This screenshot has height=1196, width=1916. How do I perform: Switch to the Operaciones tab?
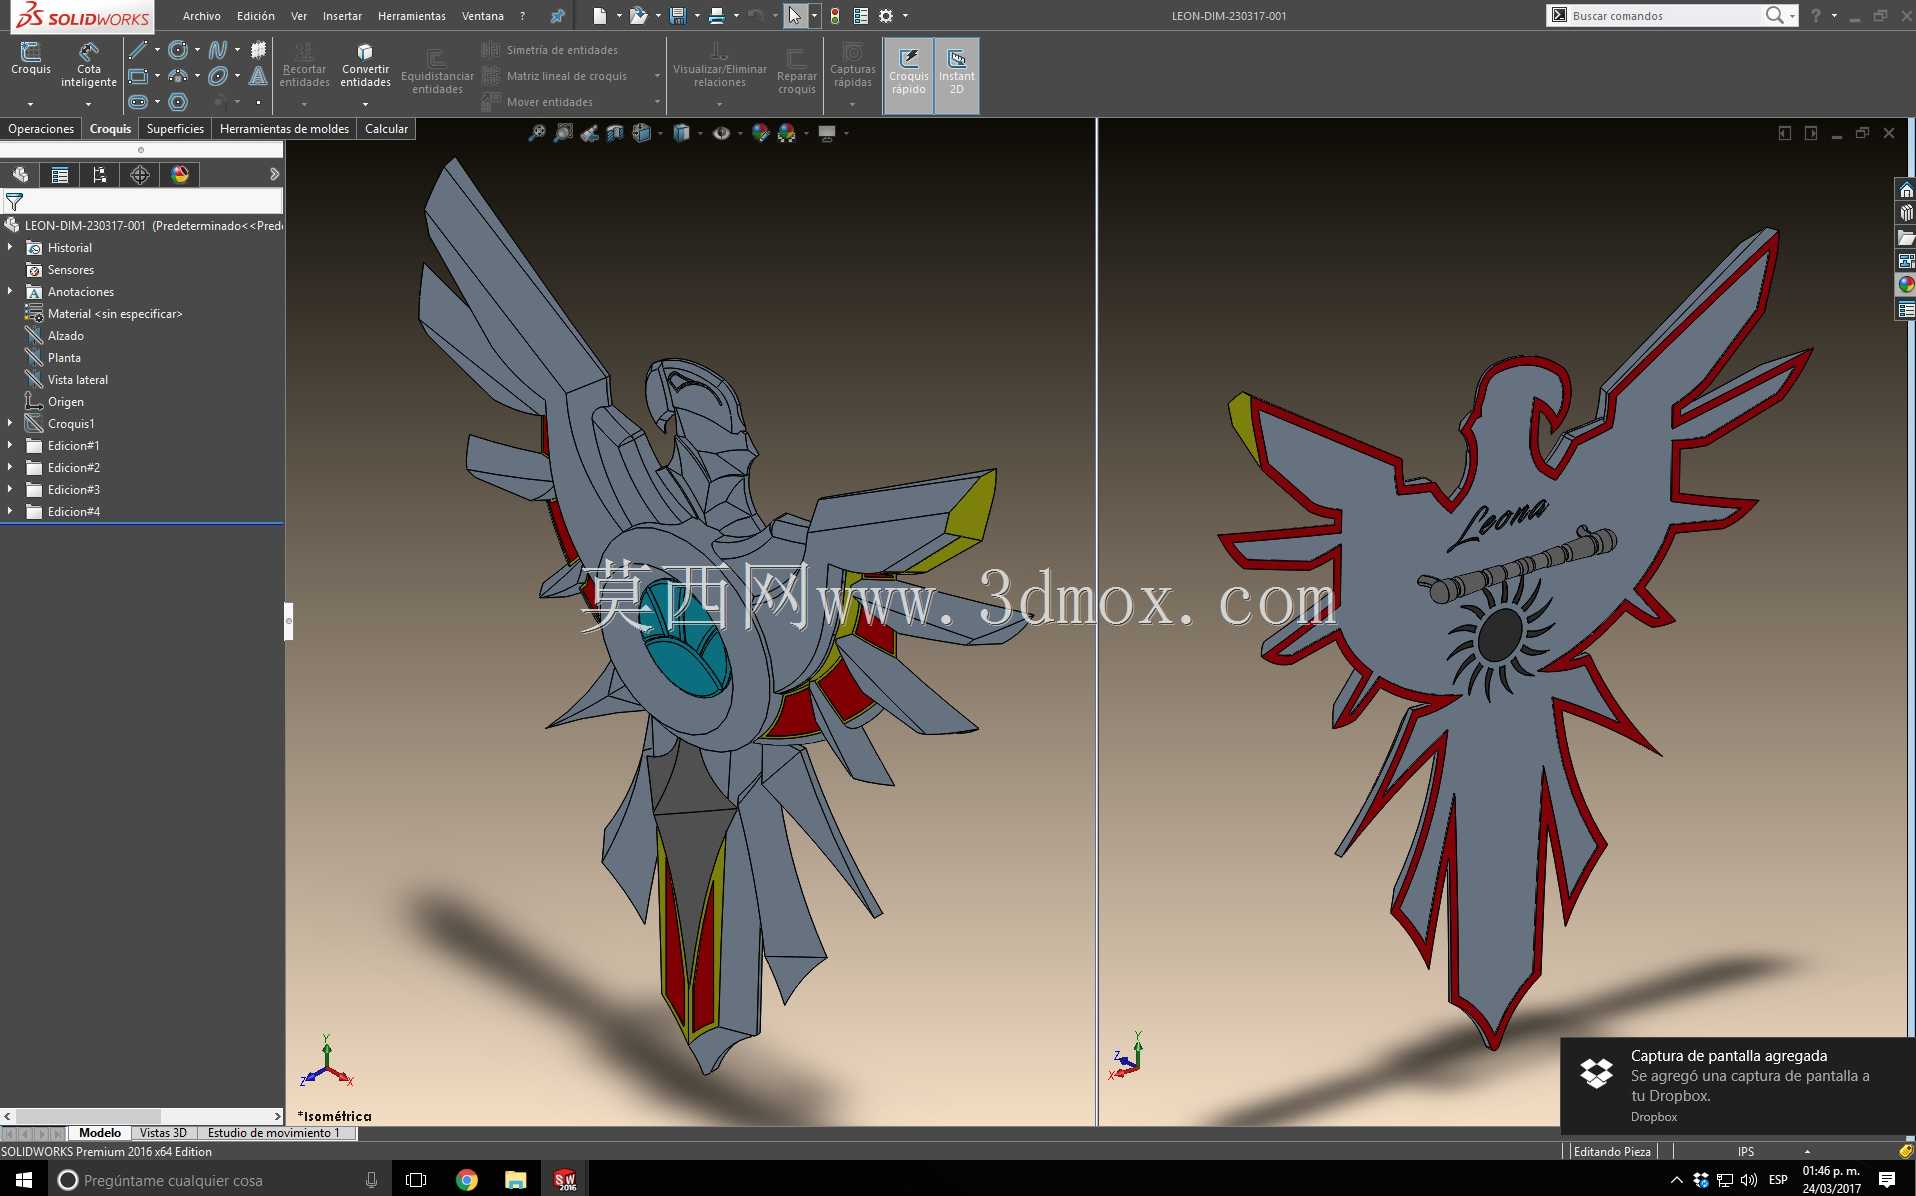[x=41, y=129]
